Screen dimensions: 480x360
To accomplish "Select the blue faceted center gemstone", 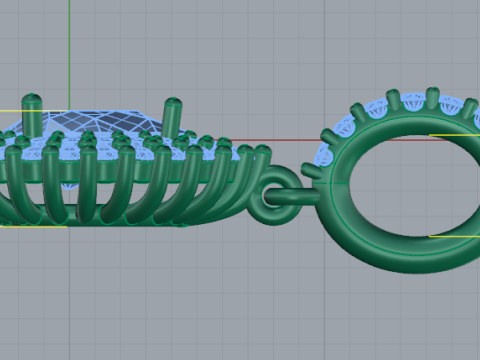I will [97, 123].
